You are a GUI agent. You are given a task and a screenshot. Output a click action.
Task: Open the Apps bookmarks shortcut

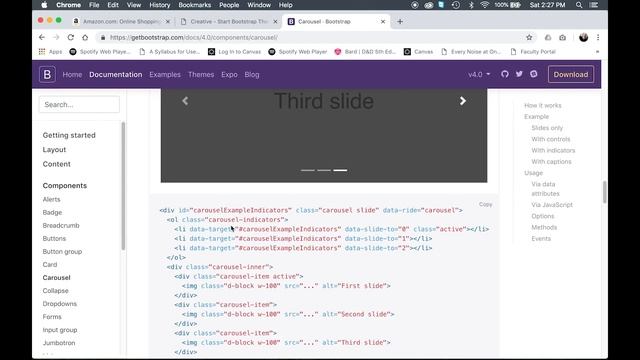point(50,52)
